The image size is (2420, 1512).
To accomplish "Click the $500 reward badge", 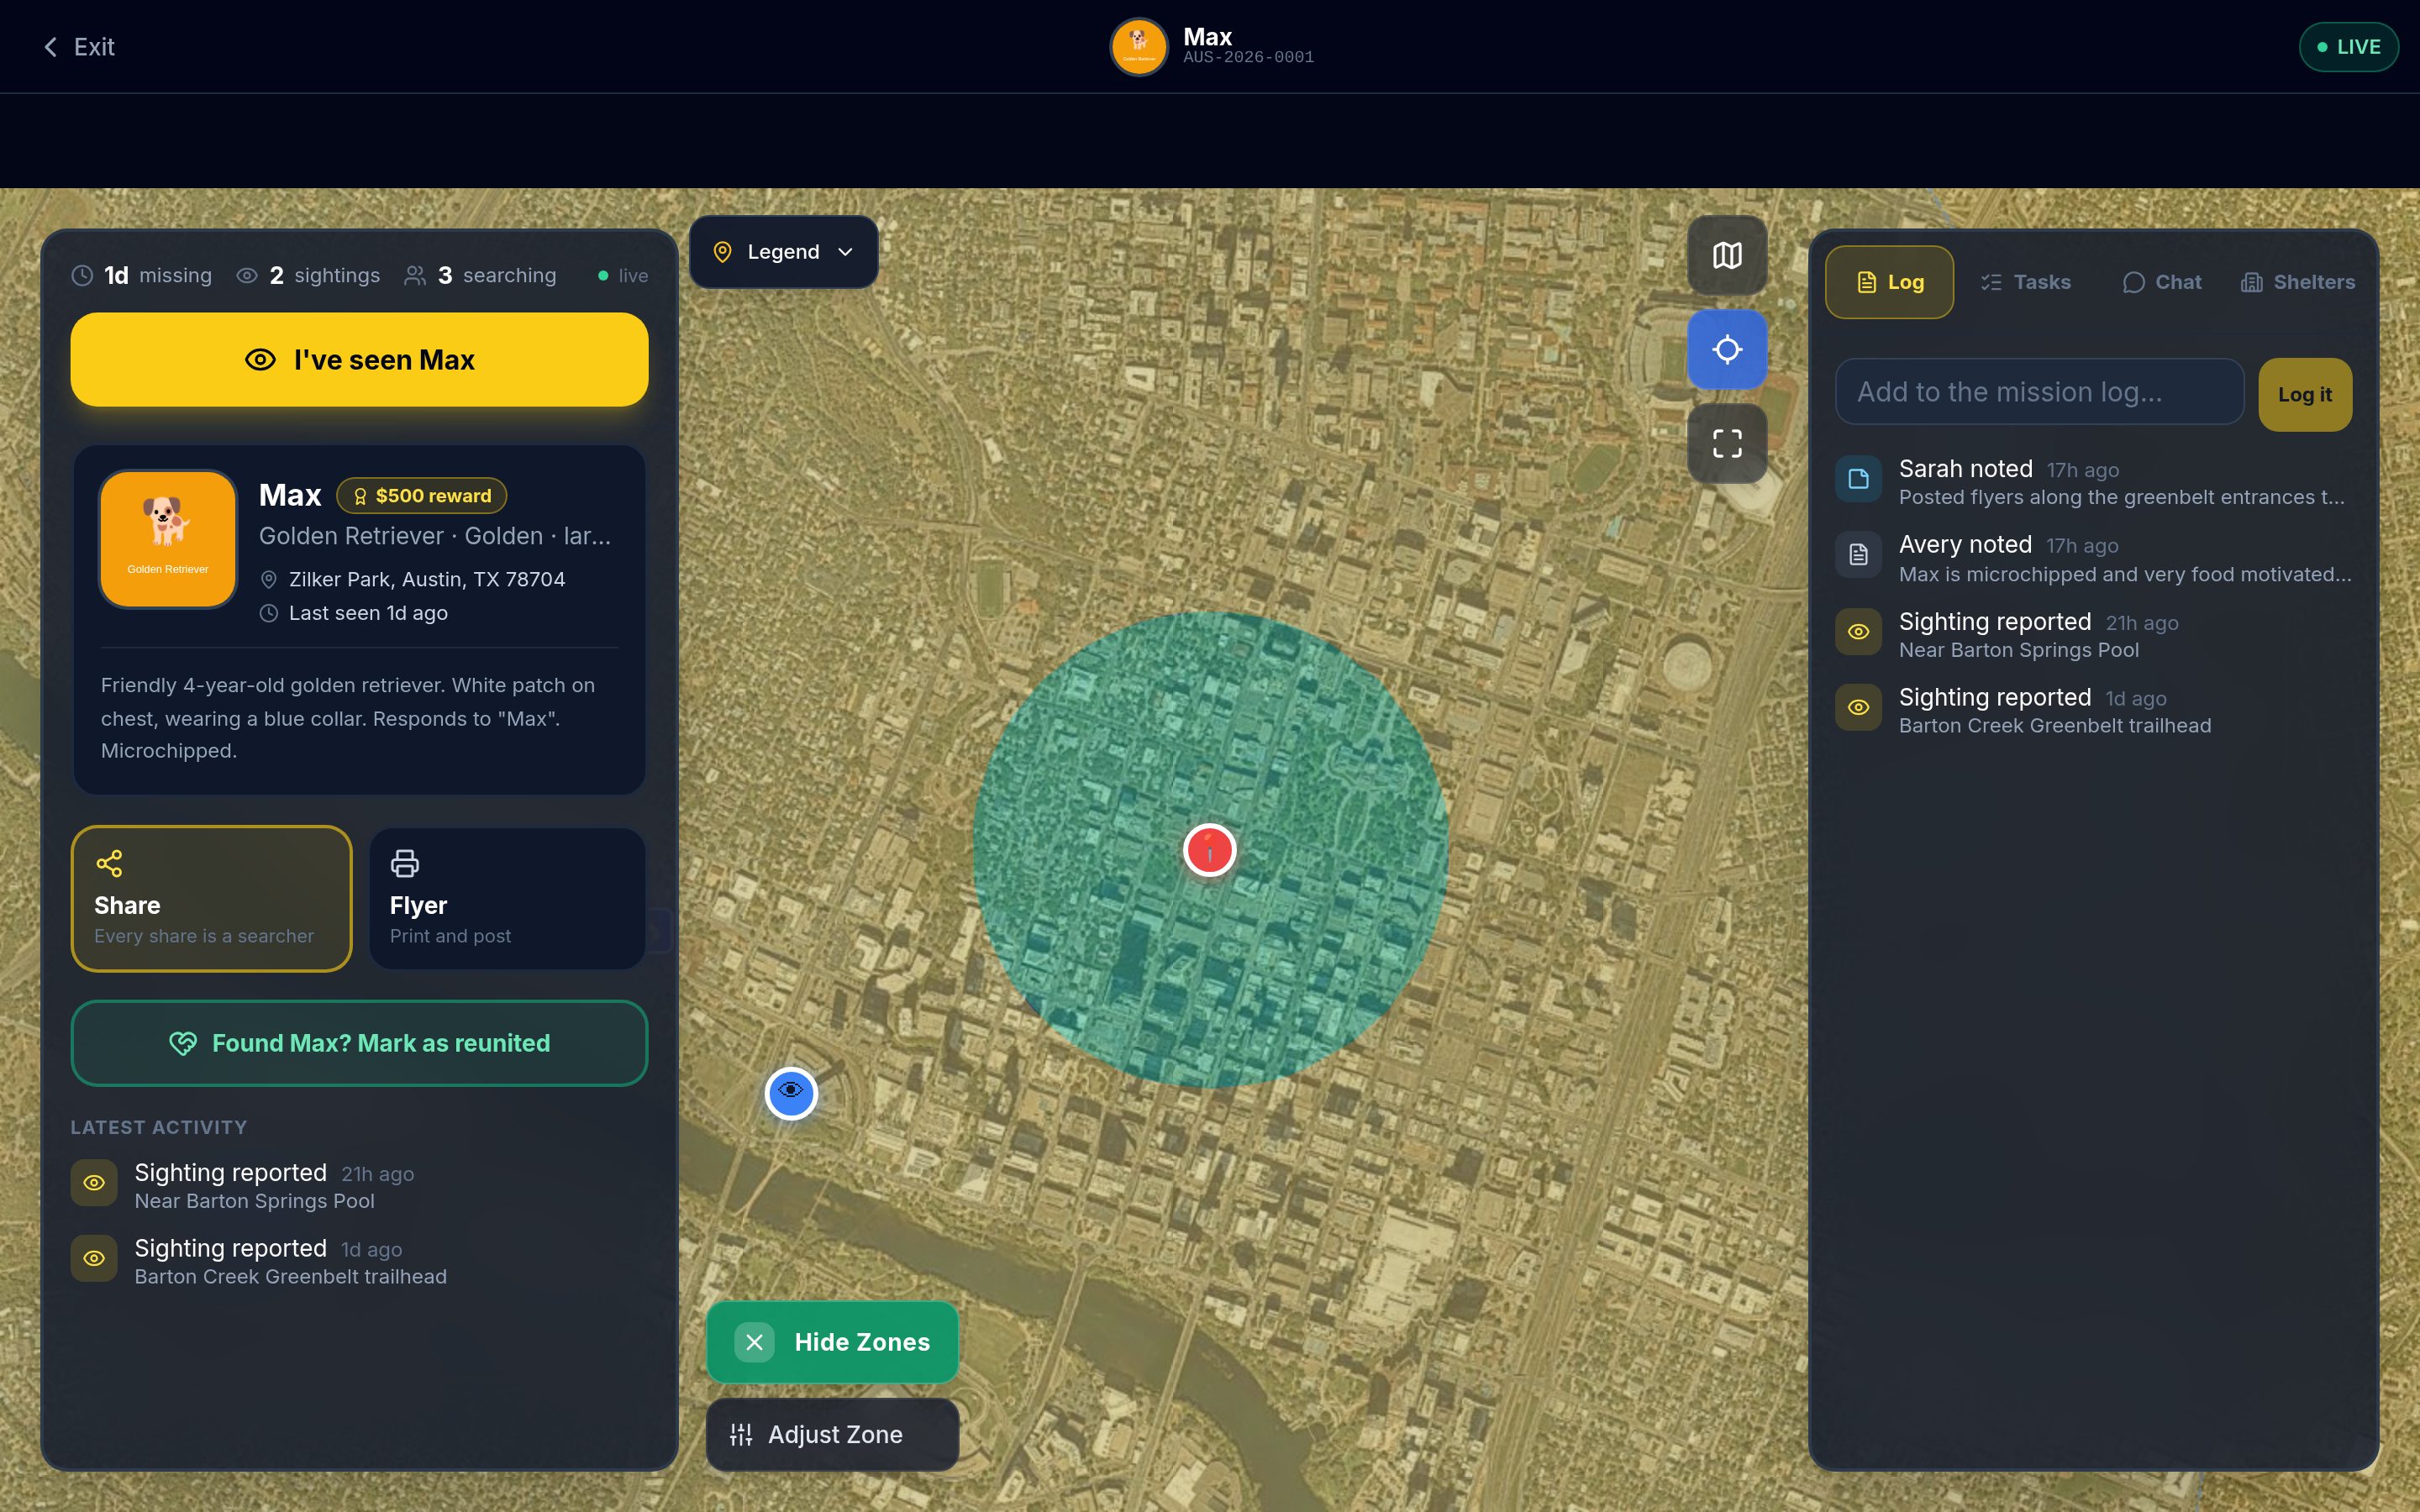I will click(421, 496).
